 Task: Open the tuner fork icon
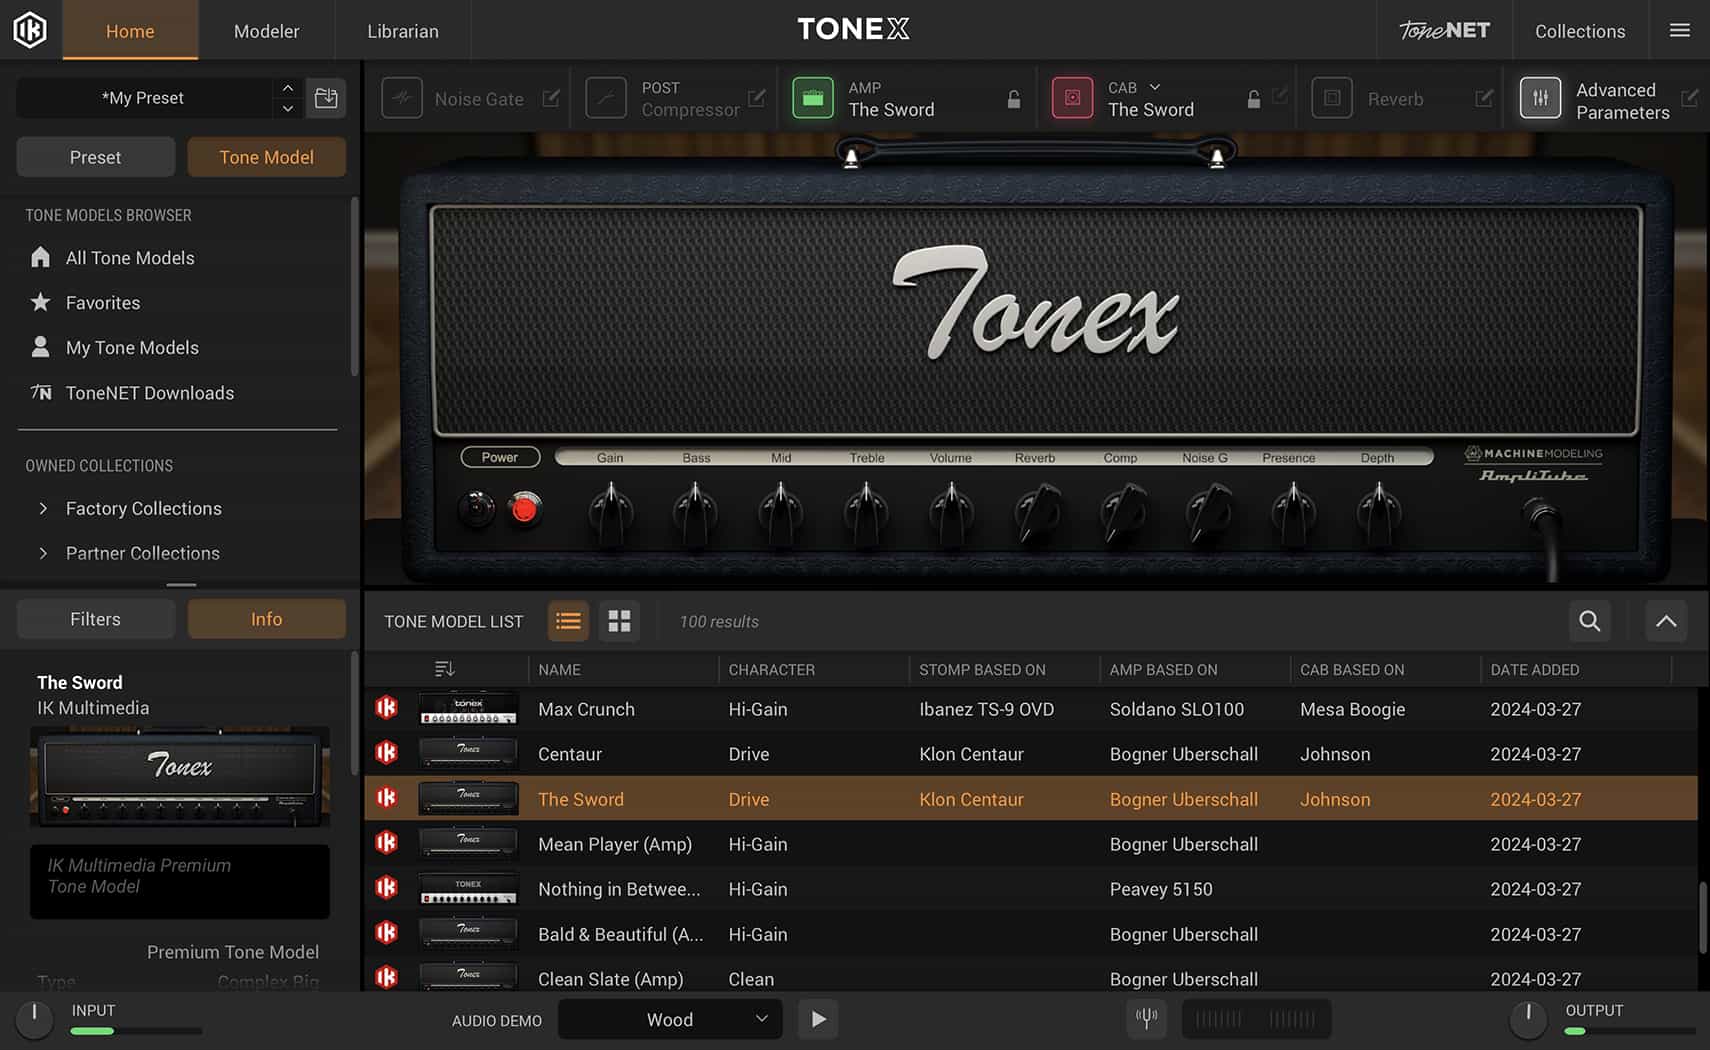pos(1147,1019)
